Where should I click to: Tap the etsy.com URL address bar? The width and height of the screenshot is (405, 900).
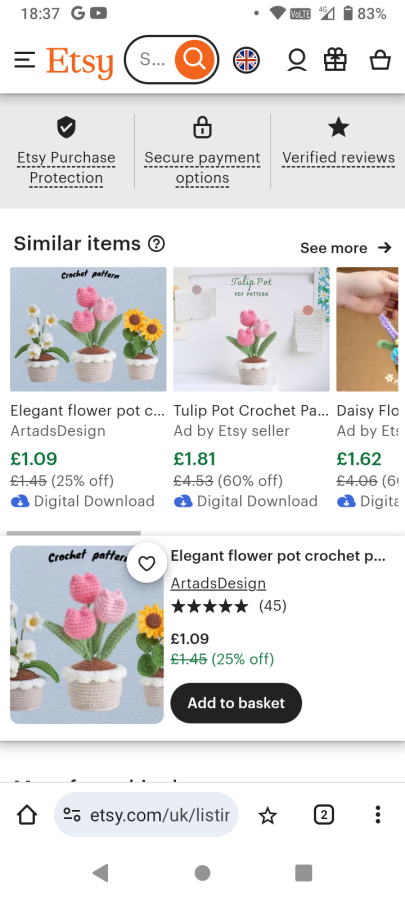coord(146,815)
